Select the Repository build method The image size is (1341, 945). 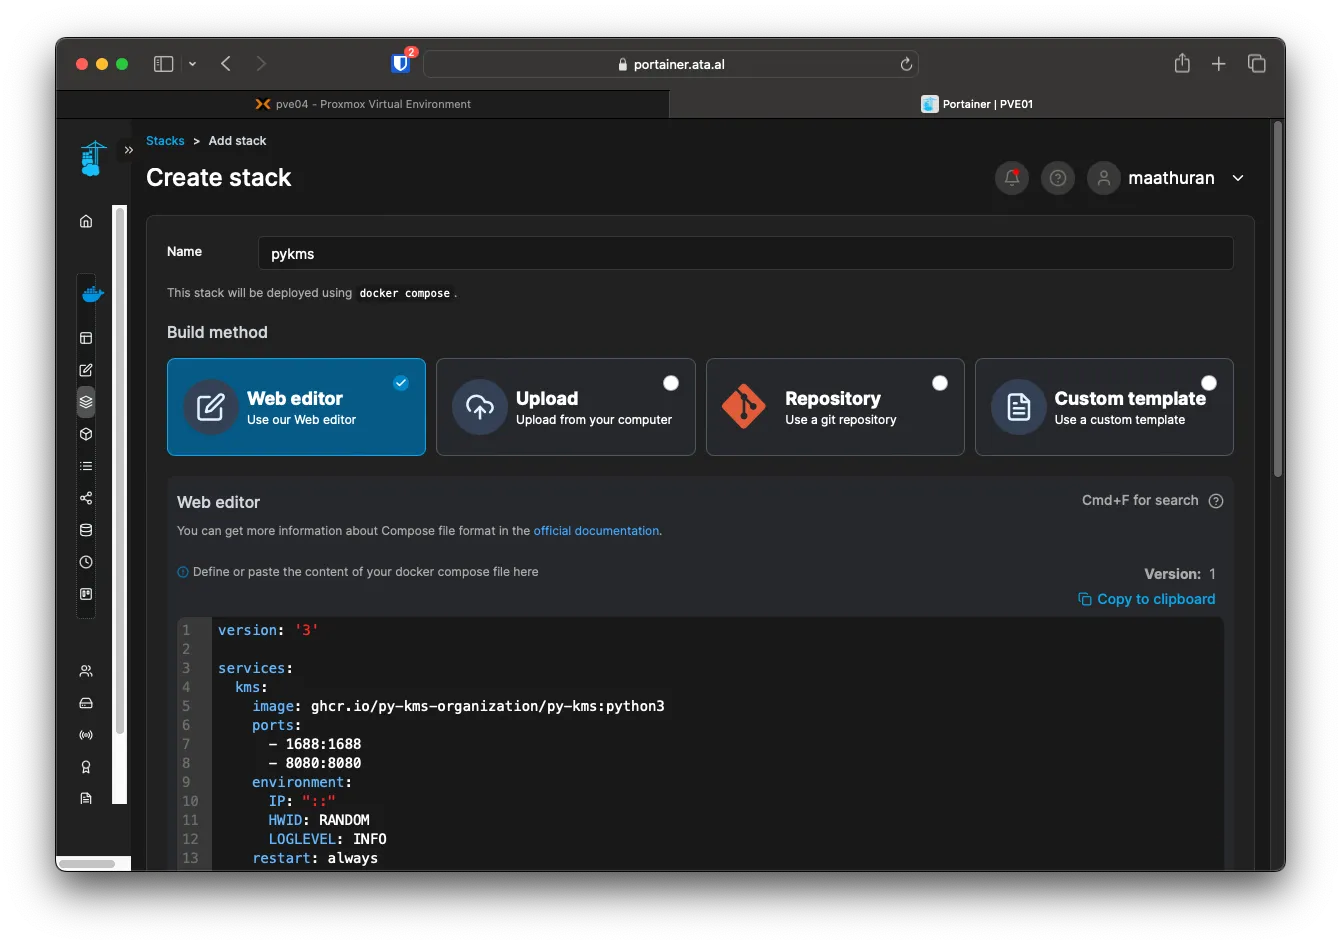point(835,407)
